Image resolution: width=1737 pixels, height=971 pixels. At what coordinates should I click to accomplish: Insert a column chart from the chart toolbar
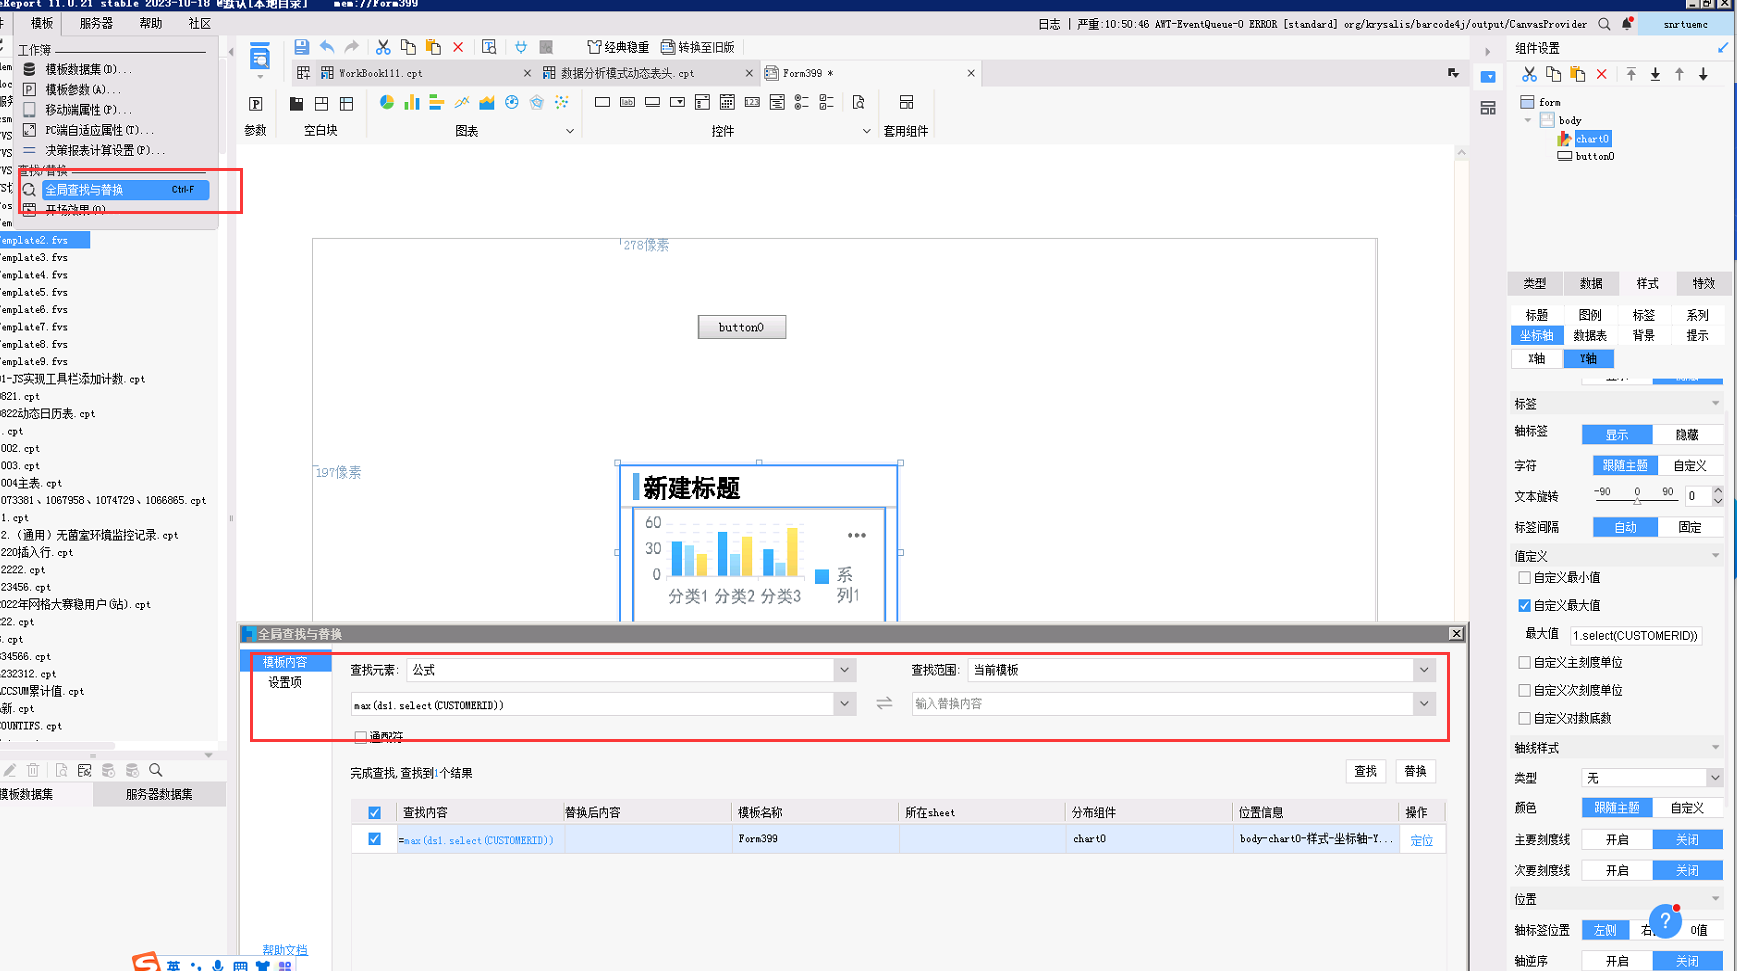point(412,103)
